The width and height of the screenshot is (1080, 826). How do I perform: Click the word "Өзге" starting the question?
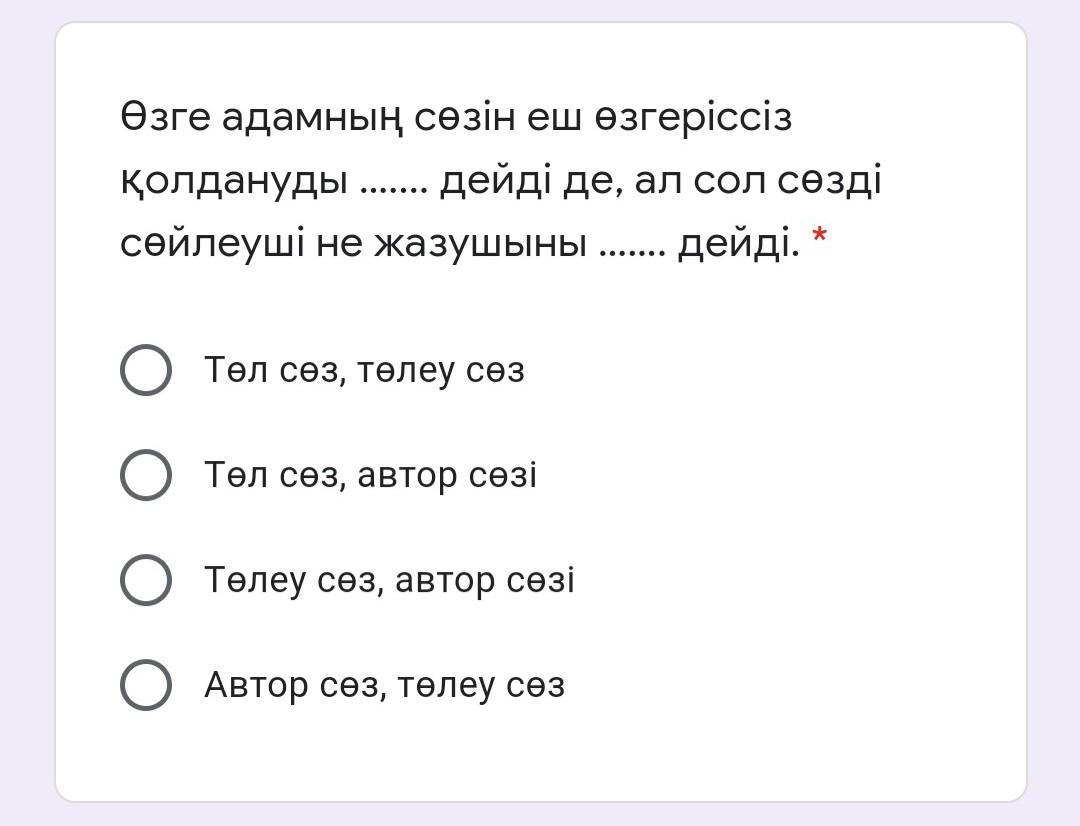165,118
